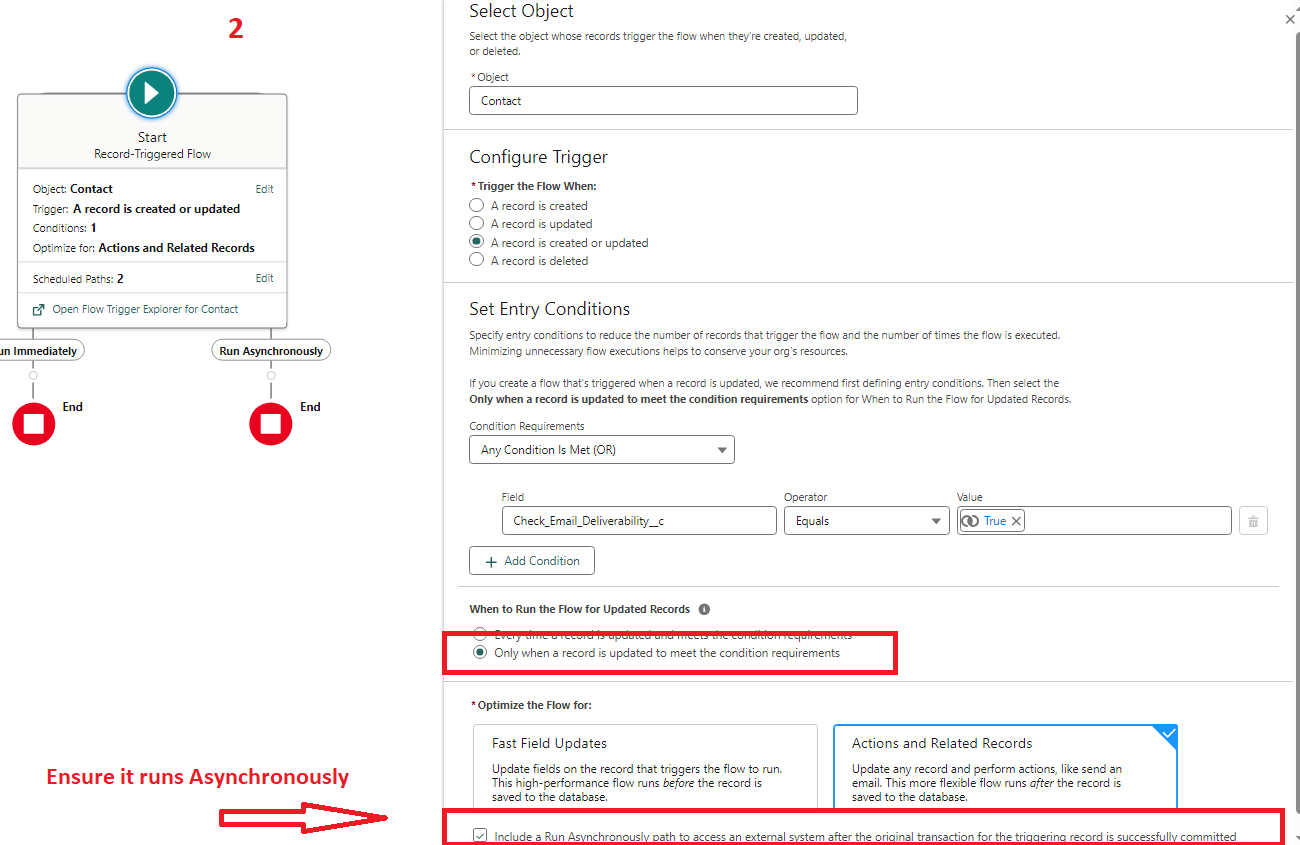The height and width of the screenshot is (845, 1300).
Task: Select 'A record is created' radio option
Action: pos(477,206)
